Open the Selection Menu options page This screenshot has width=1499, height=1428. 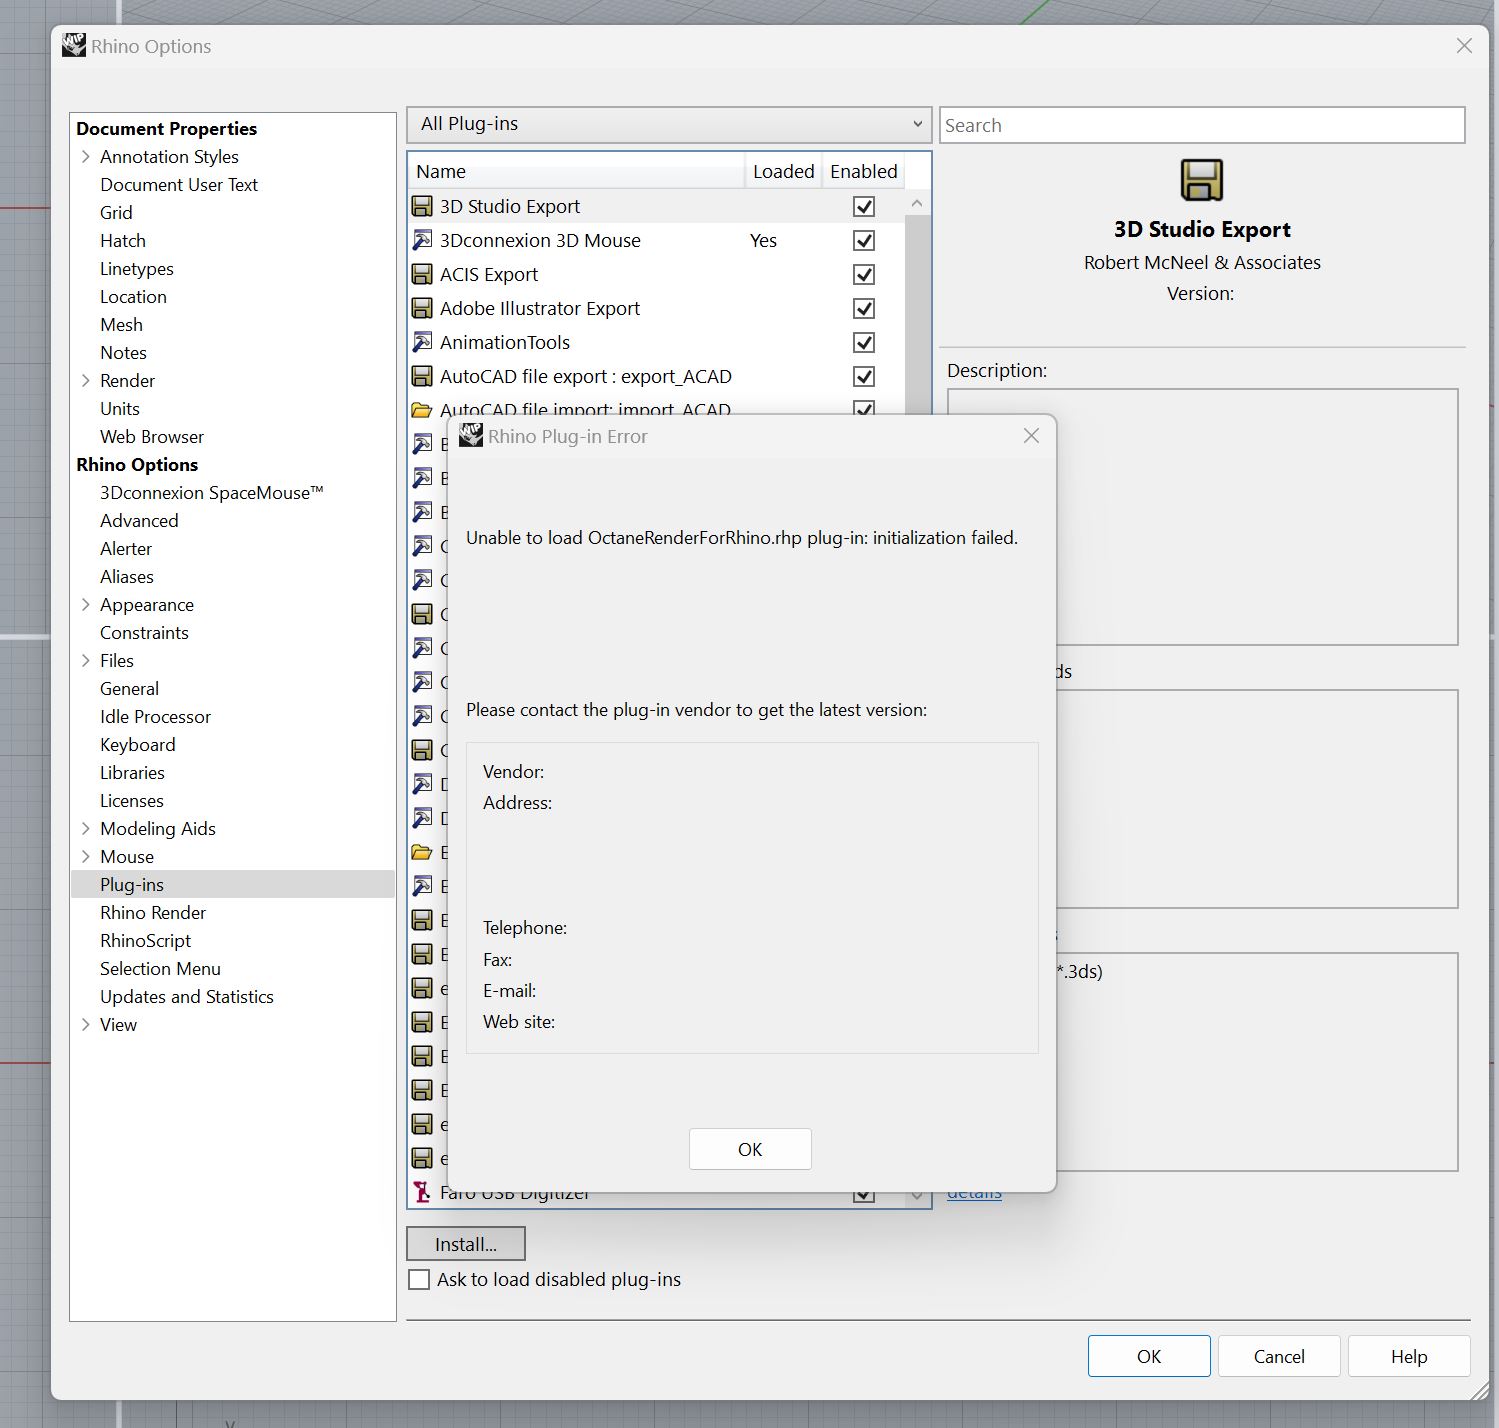click(x=160, y=969)
